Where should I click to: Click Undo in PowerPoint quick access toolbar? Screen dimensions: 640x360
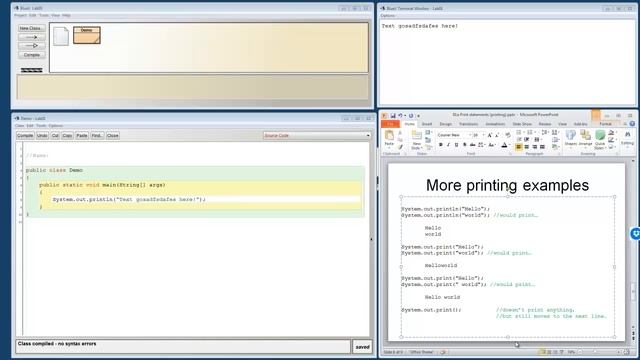click(x=400, y=116)
